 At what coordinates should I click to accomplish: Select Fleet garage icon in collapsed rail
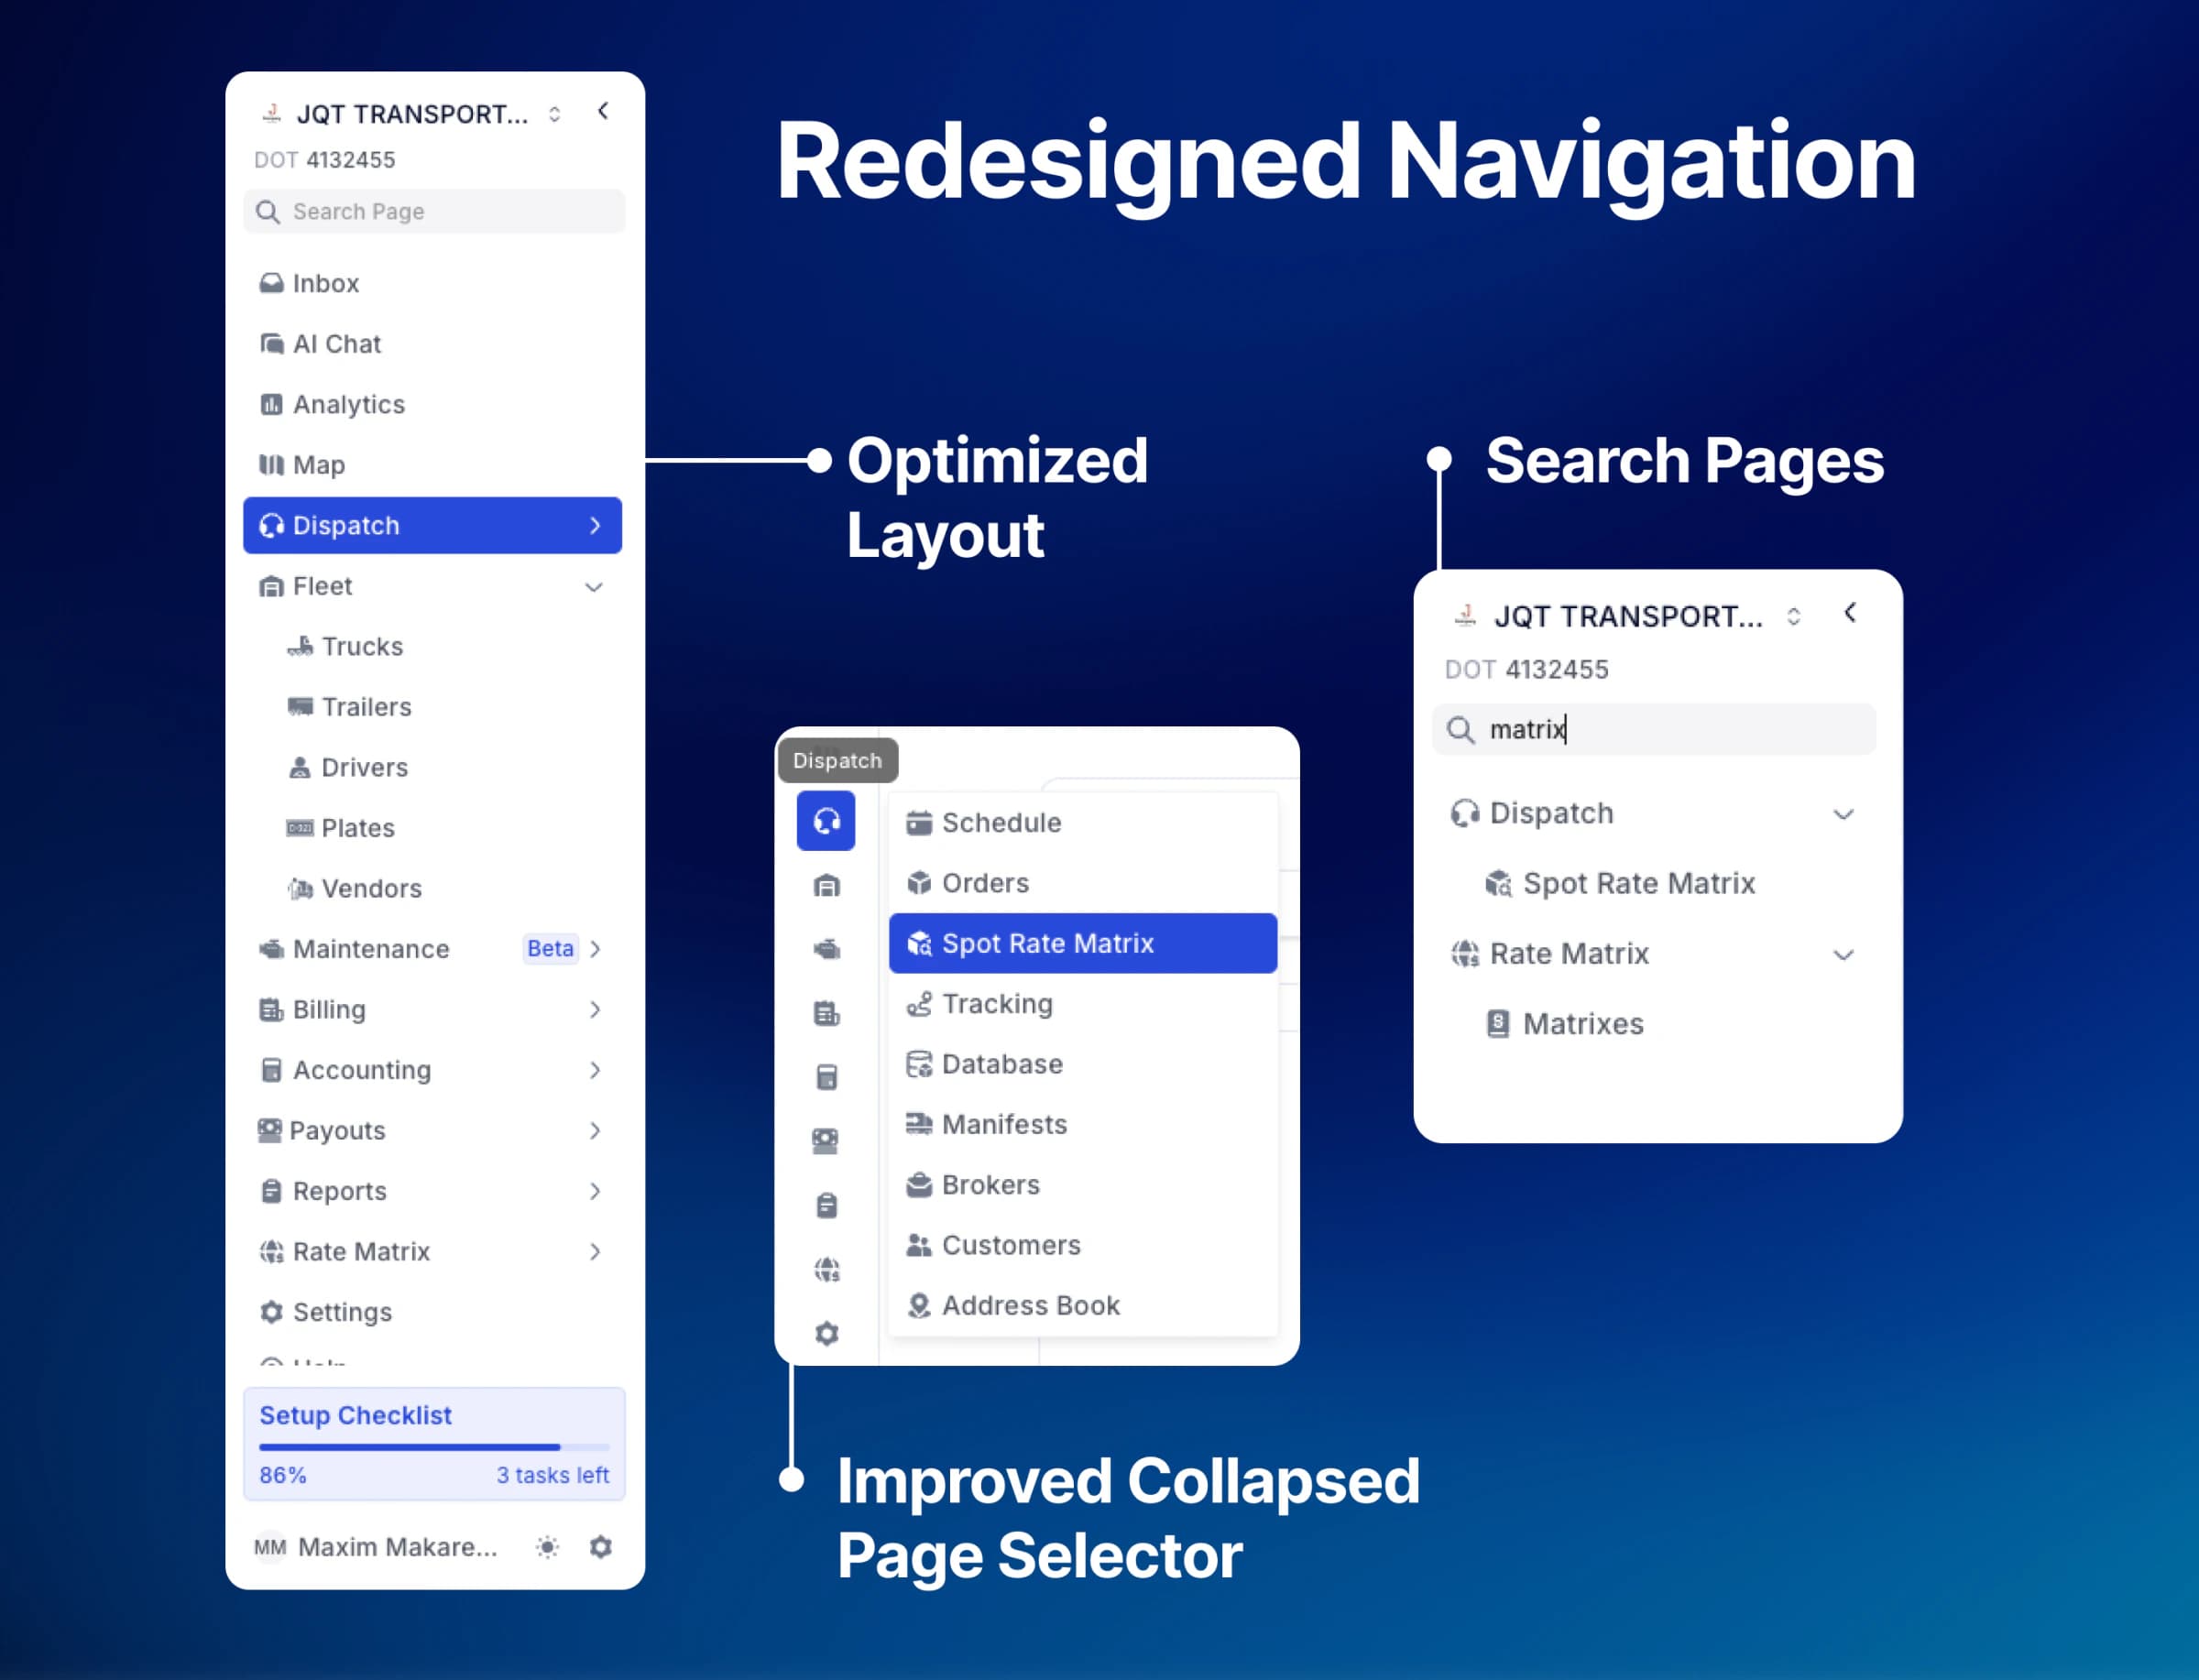pos(826,885)
